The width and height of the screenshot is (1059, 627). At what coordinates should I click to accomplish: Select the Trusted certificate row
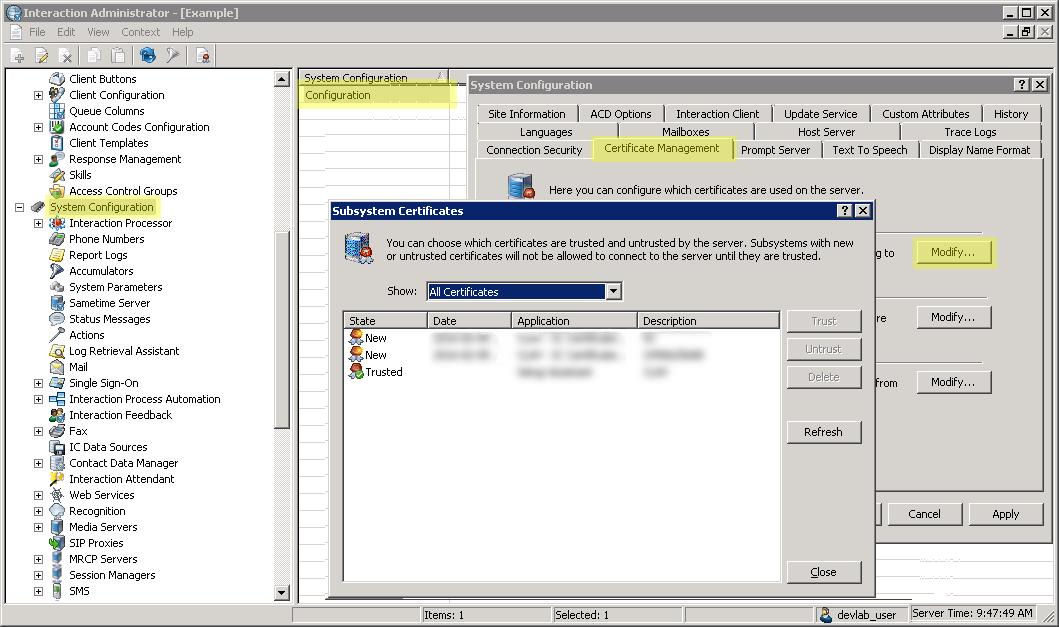tap(383, 372)
